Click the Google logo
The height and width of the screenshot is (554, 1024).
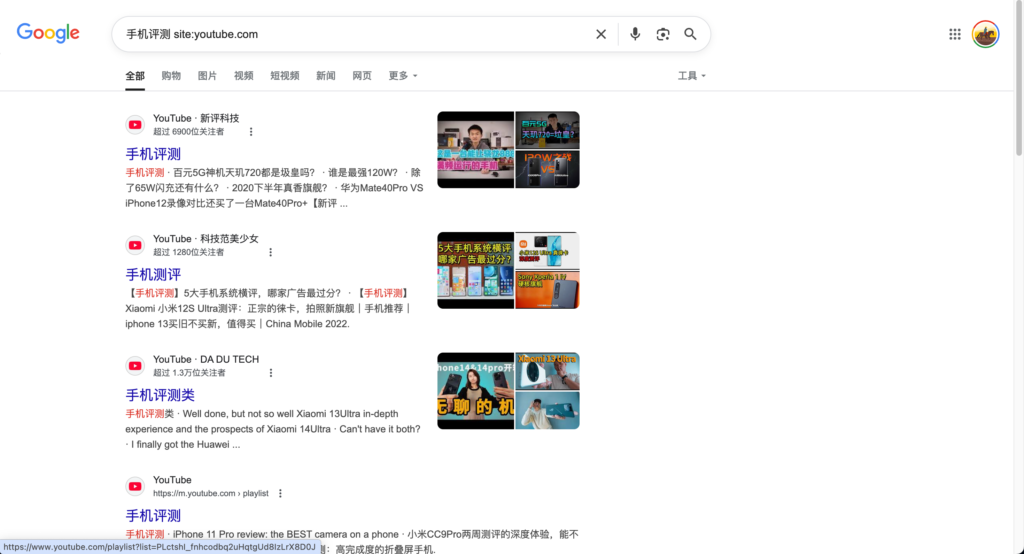tap(48, 33)
